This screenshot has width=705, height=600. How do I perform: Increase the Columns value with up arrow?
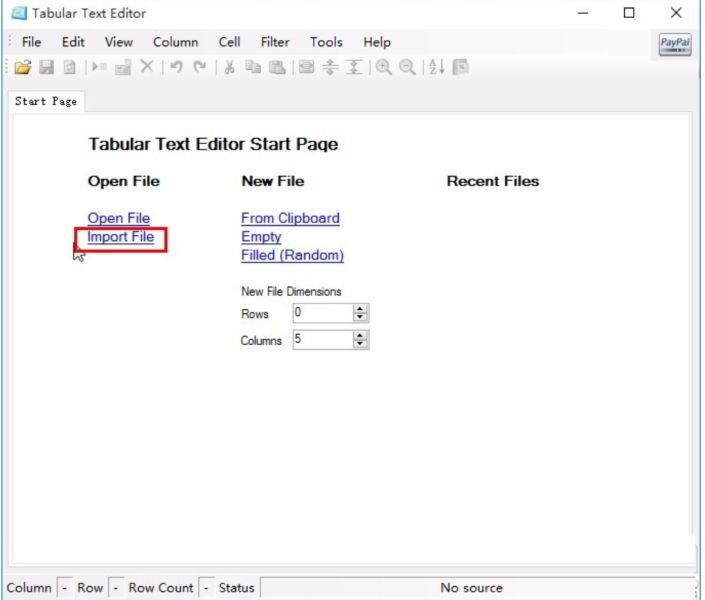[x=360, y=335]
